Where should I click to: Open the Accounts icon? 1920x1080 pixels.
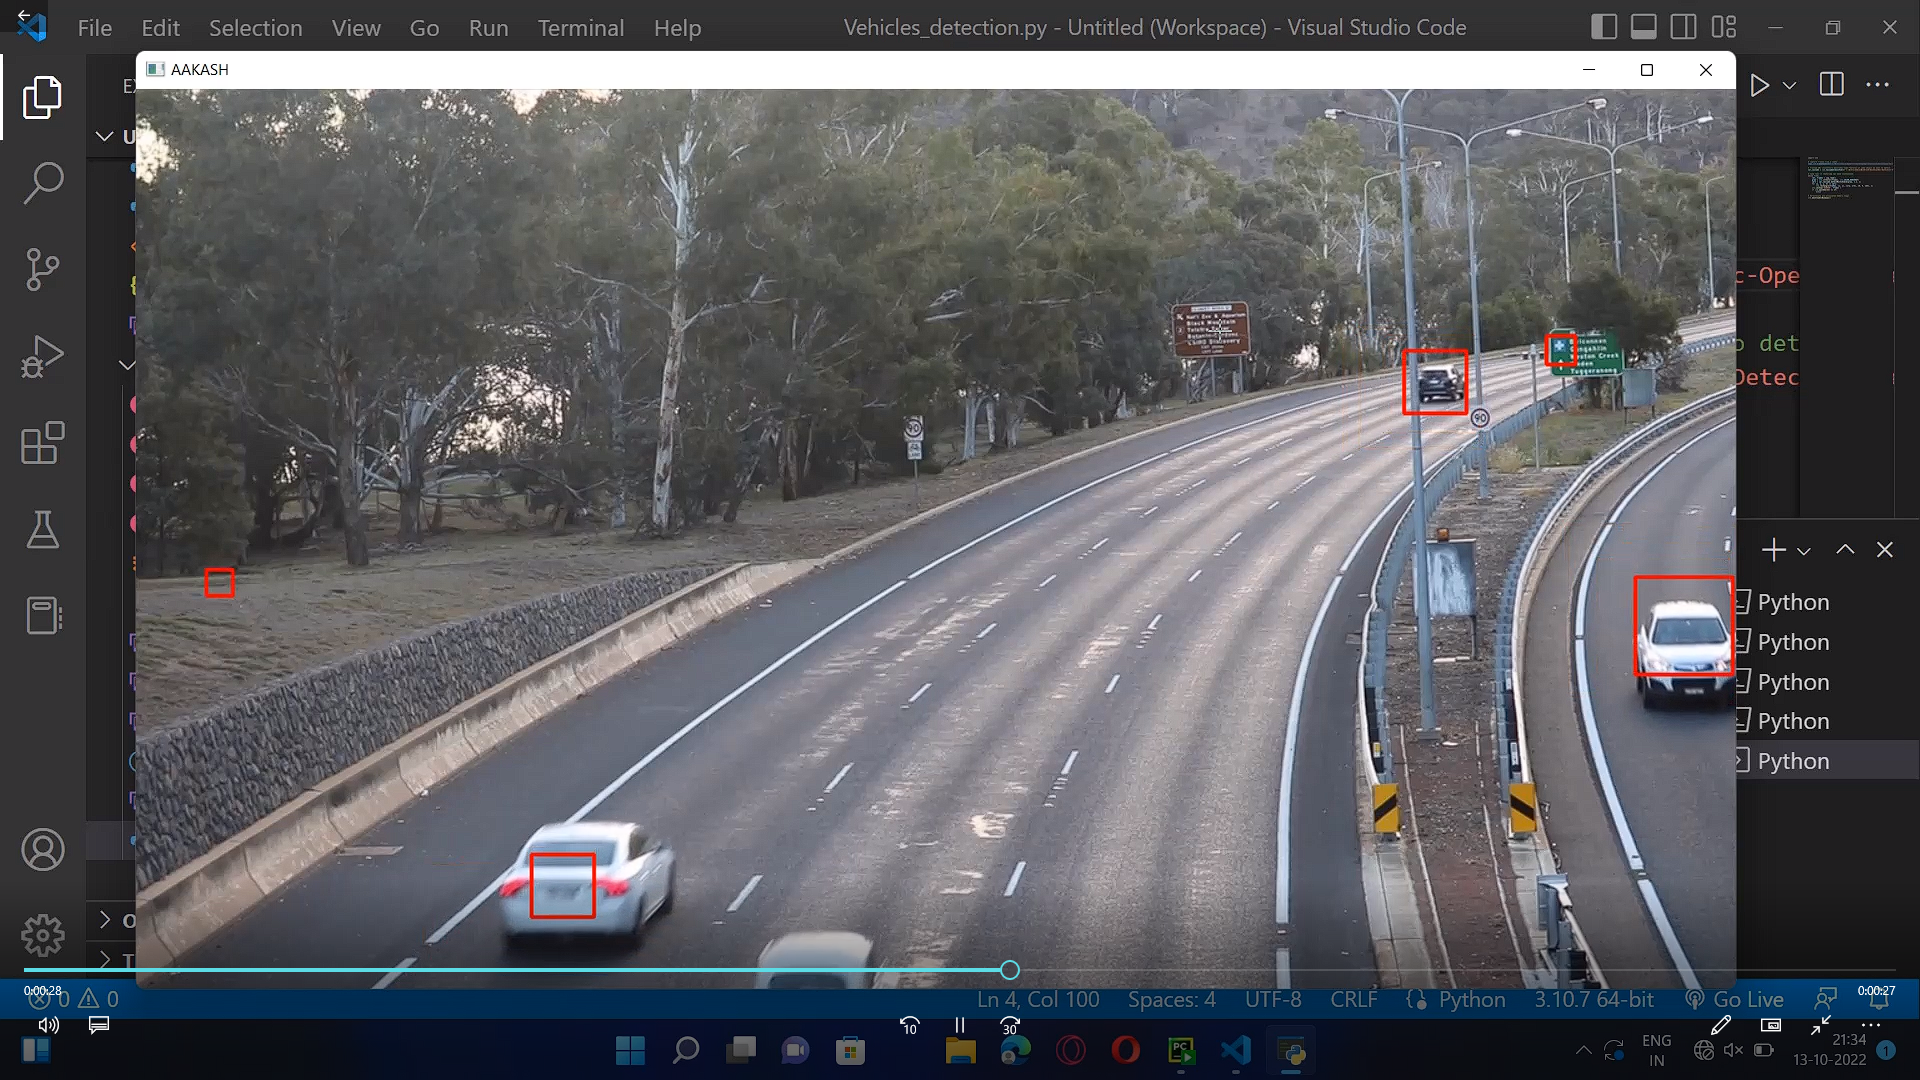click(42, 850)
